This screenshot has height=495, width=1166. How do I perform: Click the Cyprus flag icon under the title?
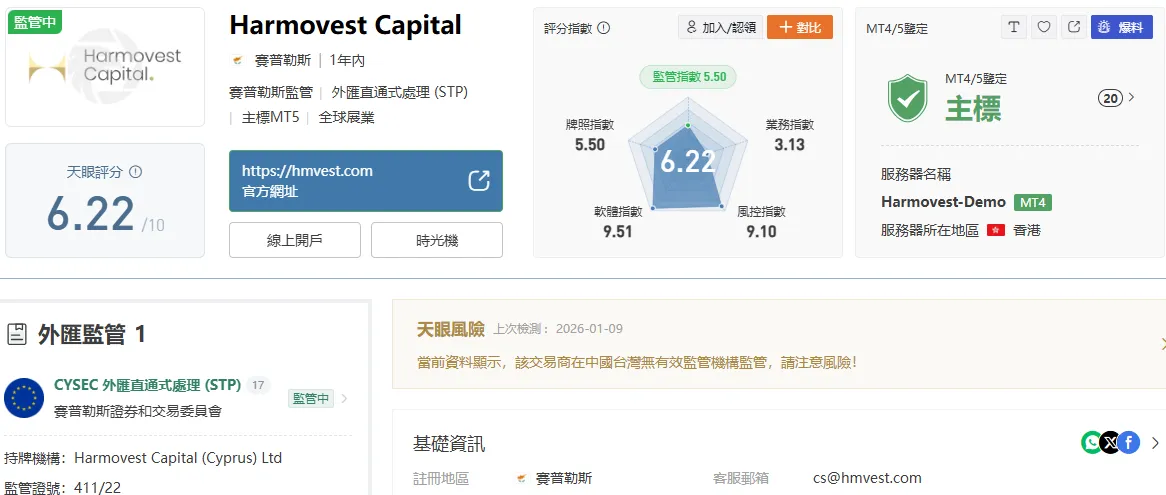pos(238,61)
